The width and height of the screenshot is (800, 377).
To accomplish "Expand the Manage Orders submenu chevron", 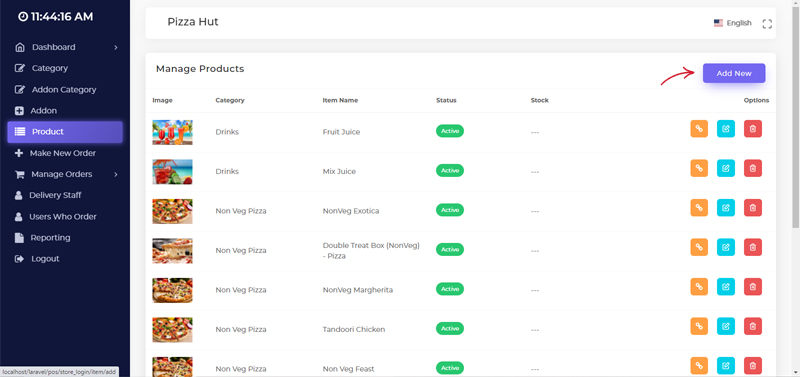I will coord(116,174).
